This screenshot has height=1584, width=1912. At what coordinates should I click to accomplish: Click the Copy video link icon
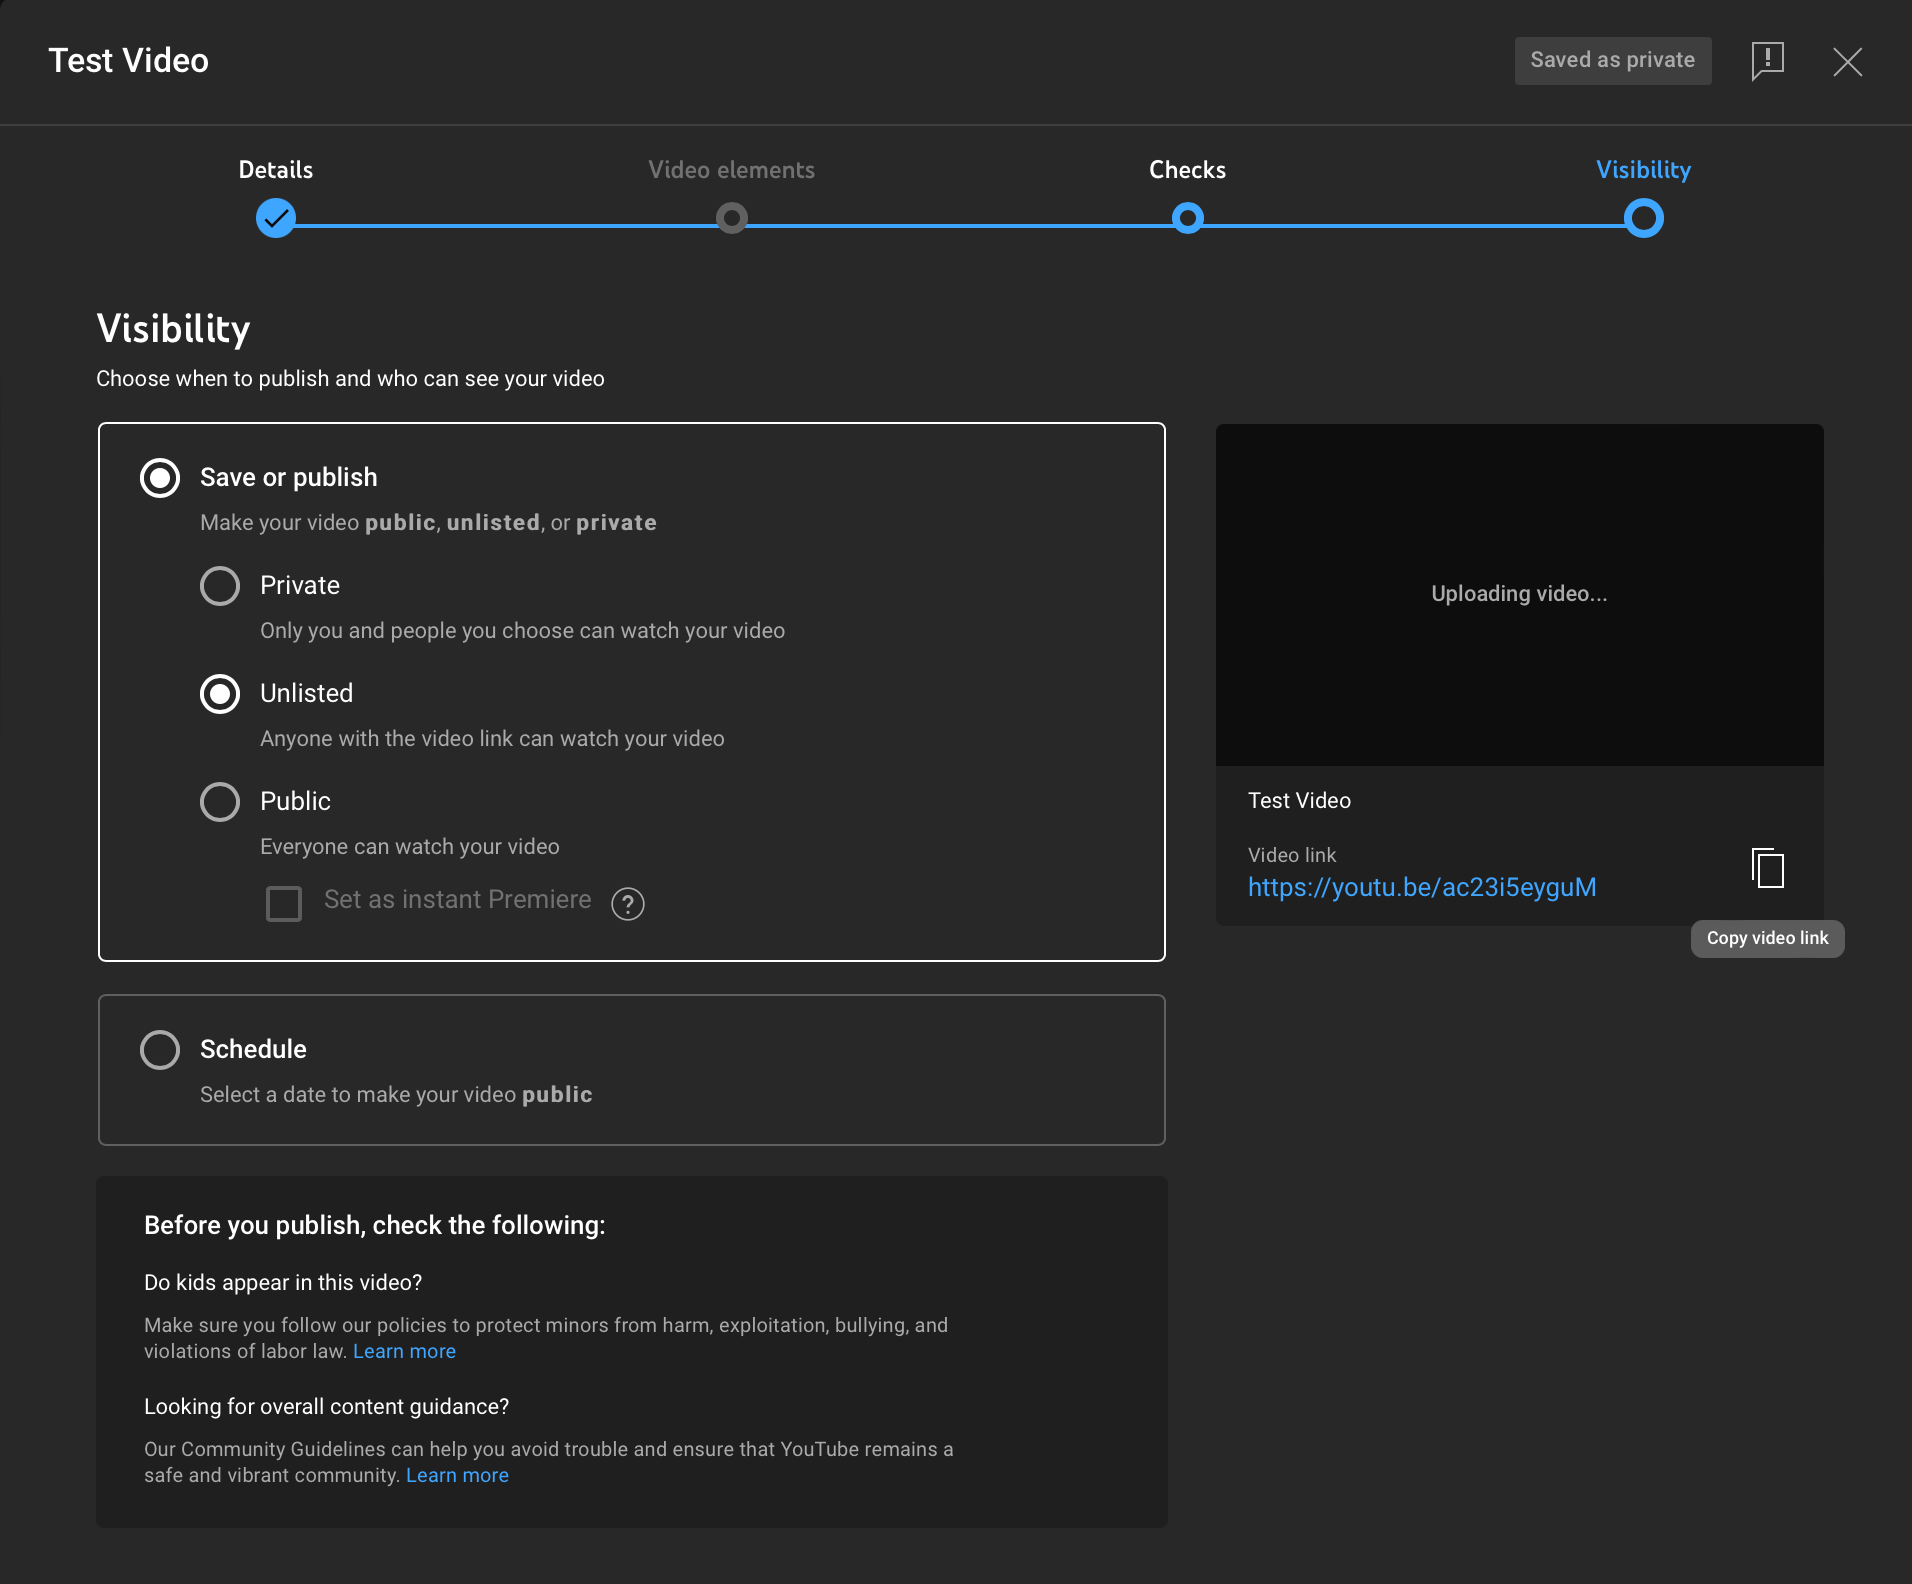point(1767,868)
